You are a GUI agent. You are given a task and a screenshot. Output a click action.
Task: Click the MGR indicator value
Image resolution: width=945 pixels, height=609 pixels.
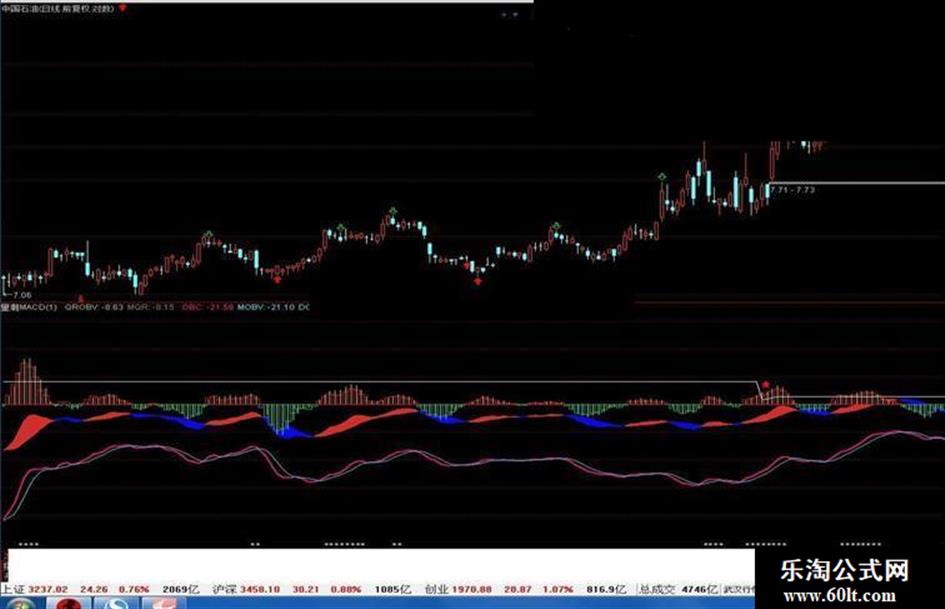click(151, 307)
